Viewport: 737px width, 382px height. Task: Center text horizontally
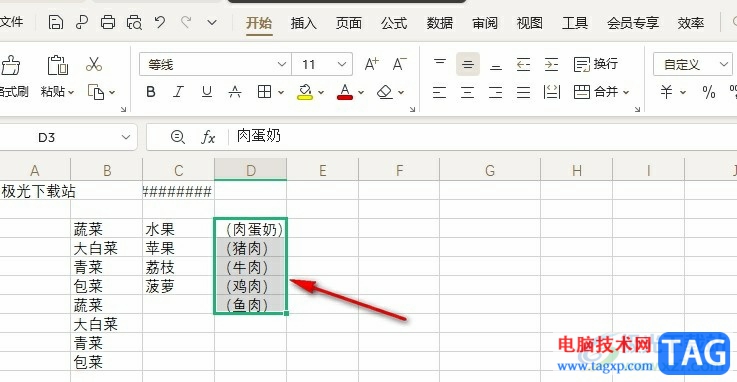coord(467,92)
